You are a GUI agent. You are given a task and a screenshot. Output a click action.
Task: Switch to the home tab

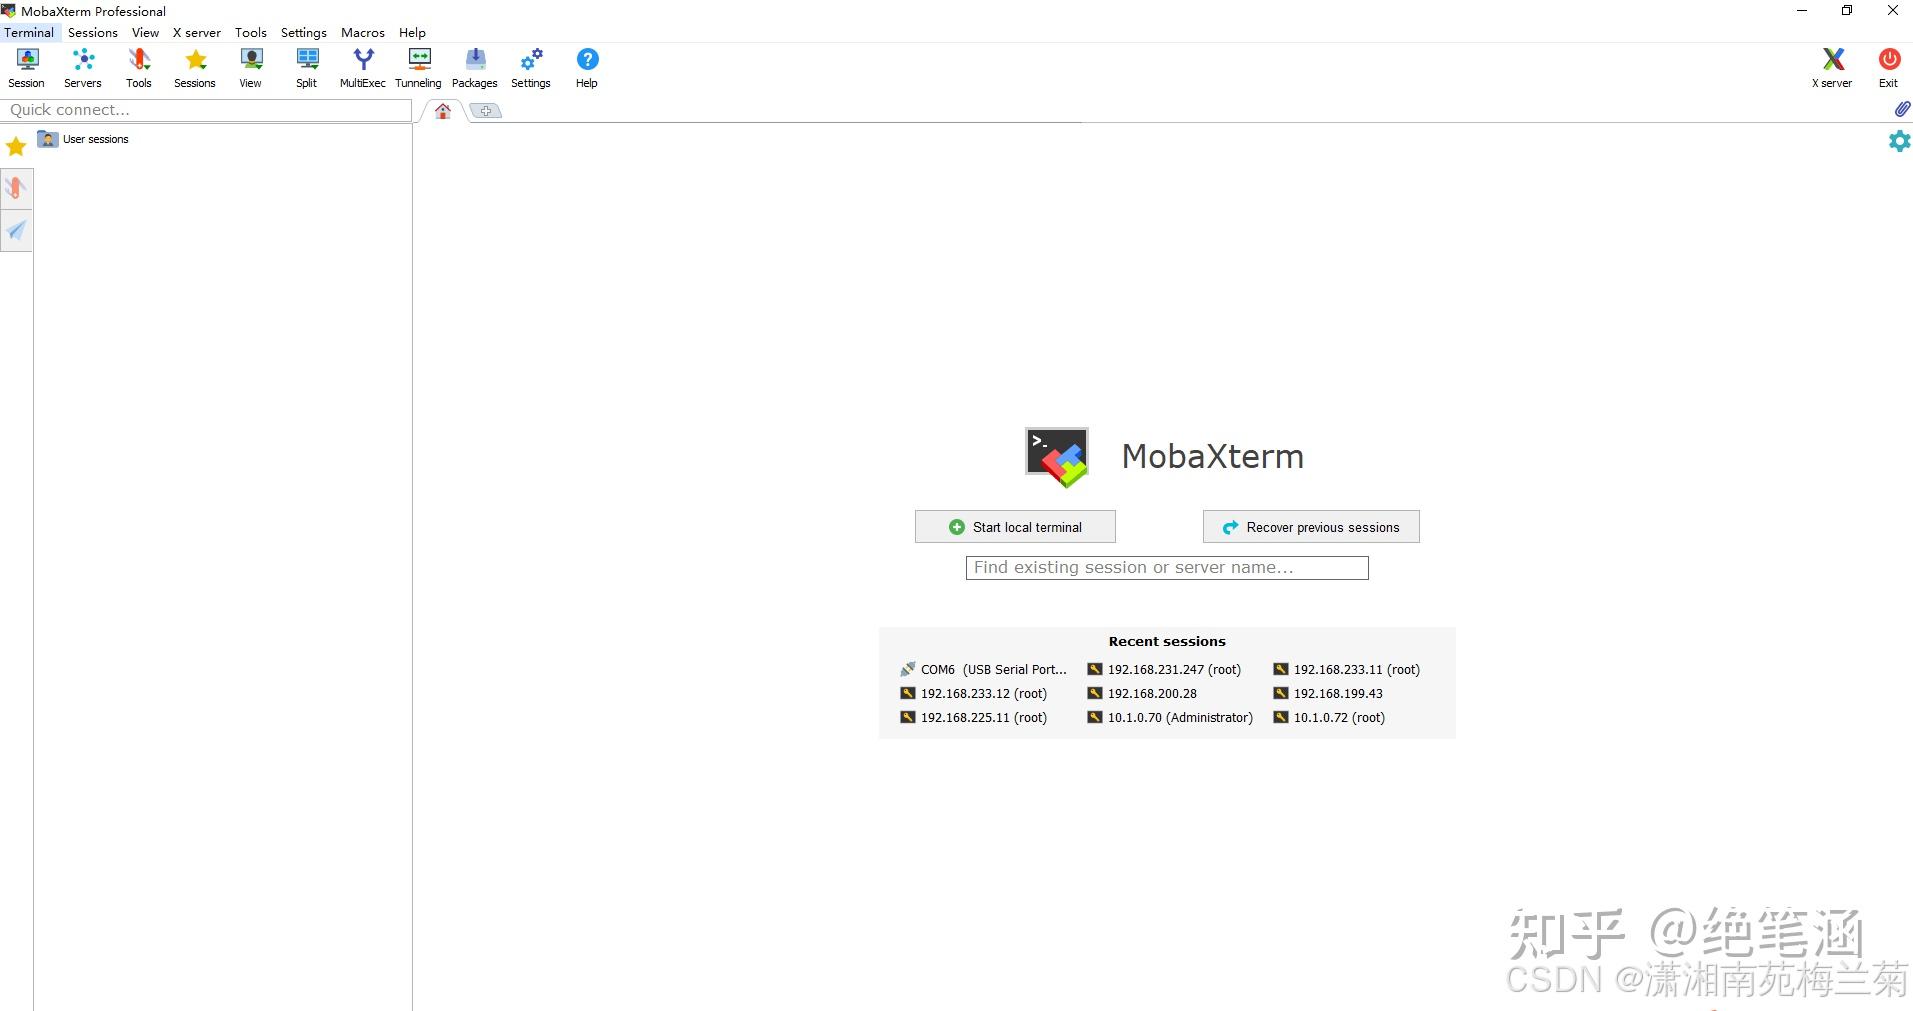click(442, 111)
